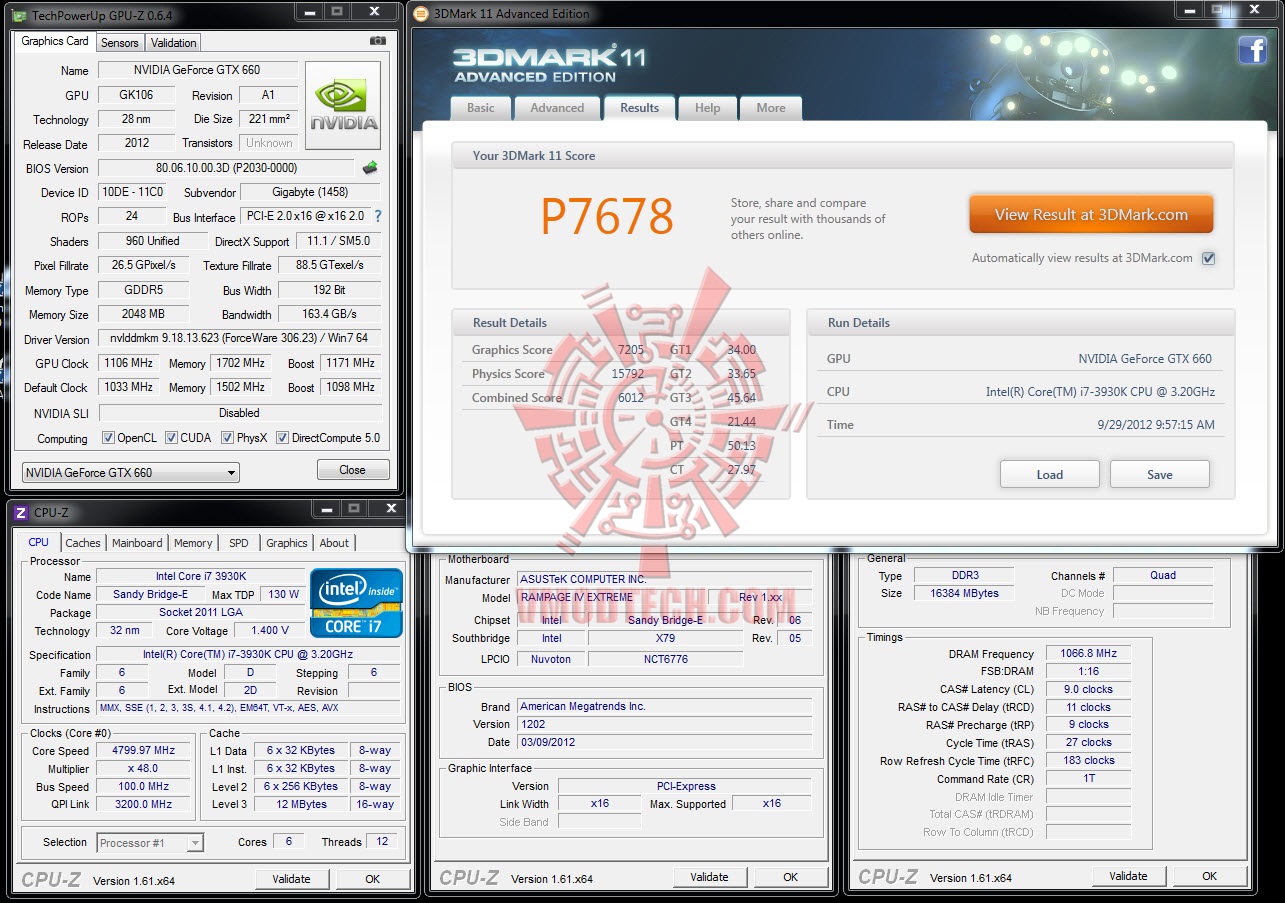Image resolution: width=1285 pixels, height=903 pixels.
Task: Click OK in the Motherboard CPU-Z window
Action: pos(790,877)
